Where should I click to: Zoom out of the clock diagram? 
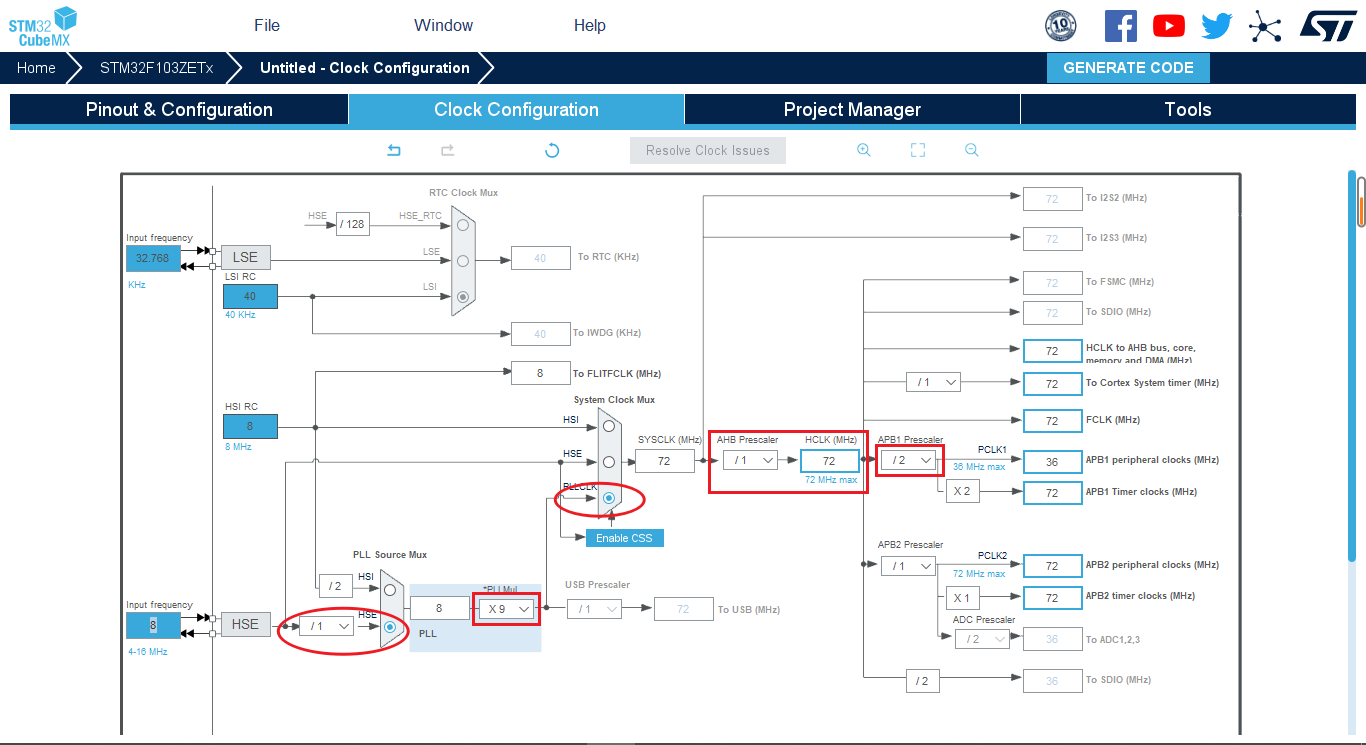click(x=971, y=150)
